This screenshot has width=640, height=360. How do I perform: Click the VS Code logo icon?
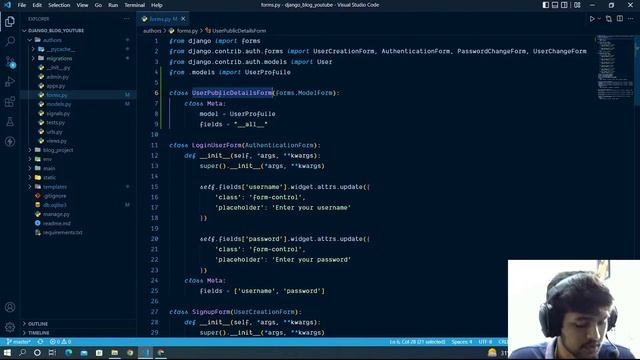(8, 5)
